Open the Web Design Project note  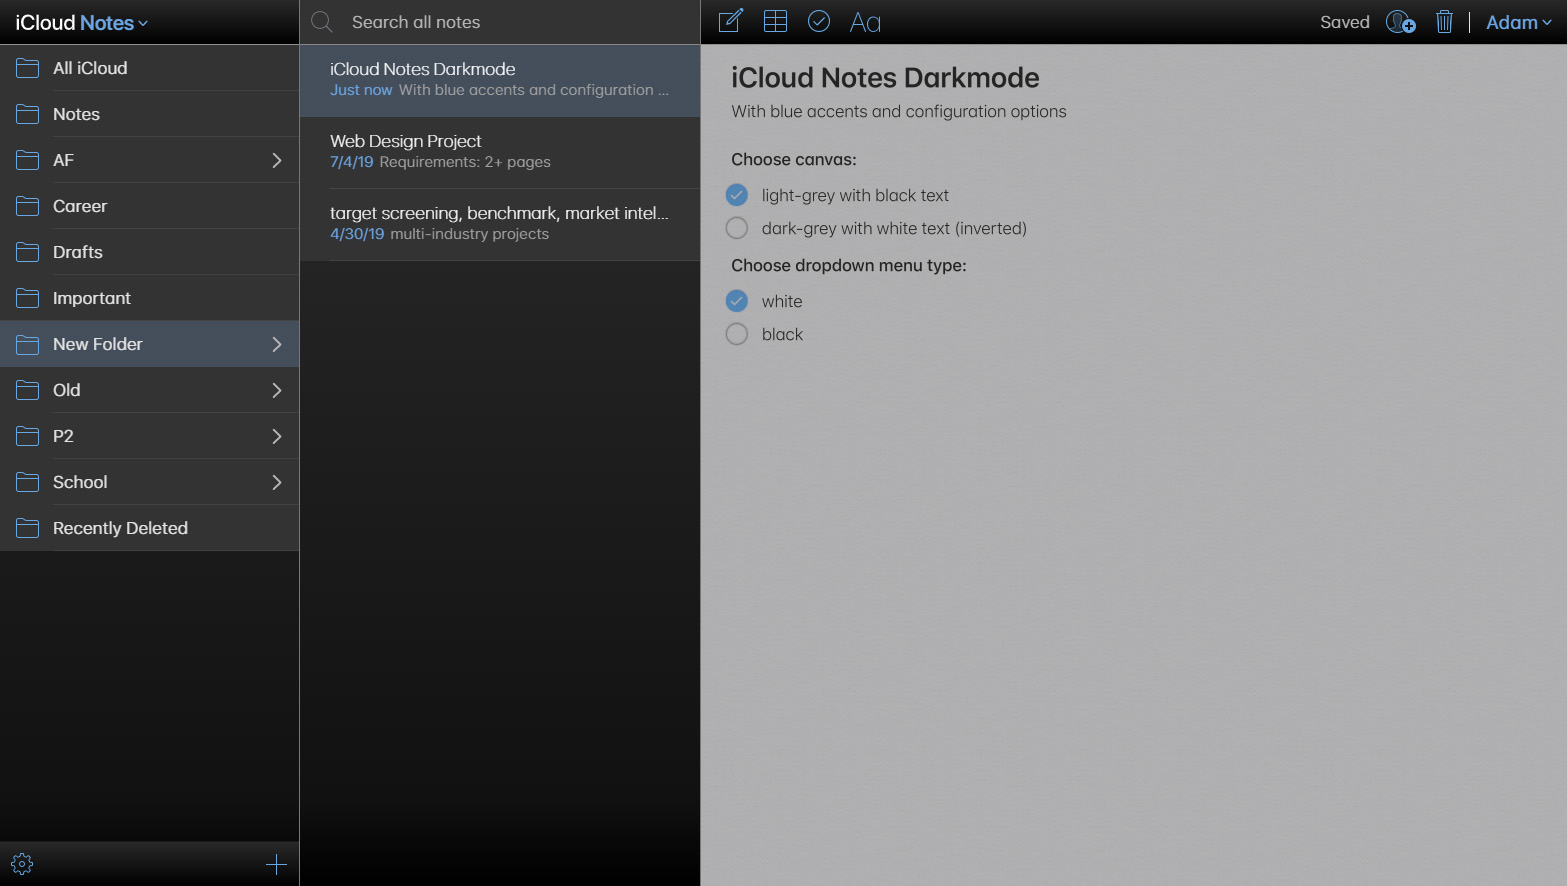[x=500, y=152]
